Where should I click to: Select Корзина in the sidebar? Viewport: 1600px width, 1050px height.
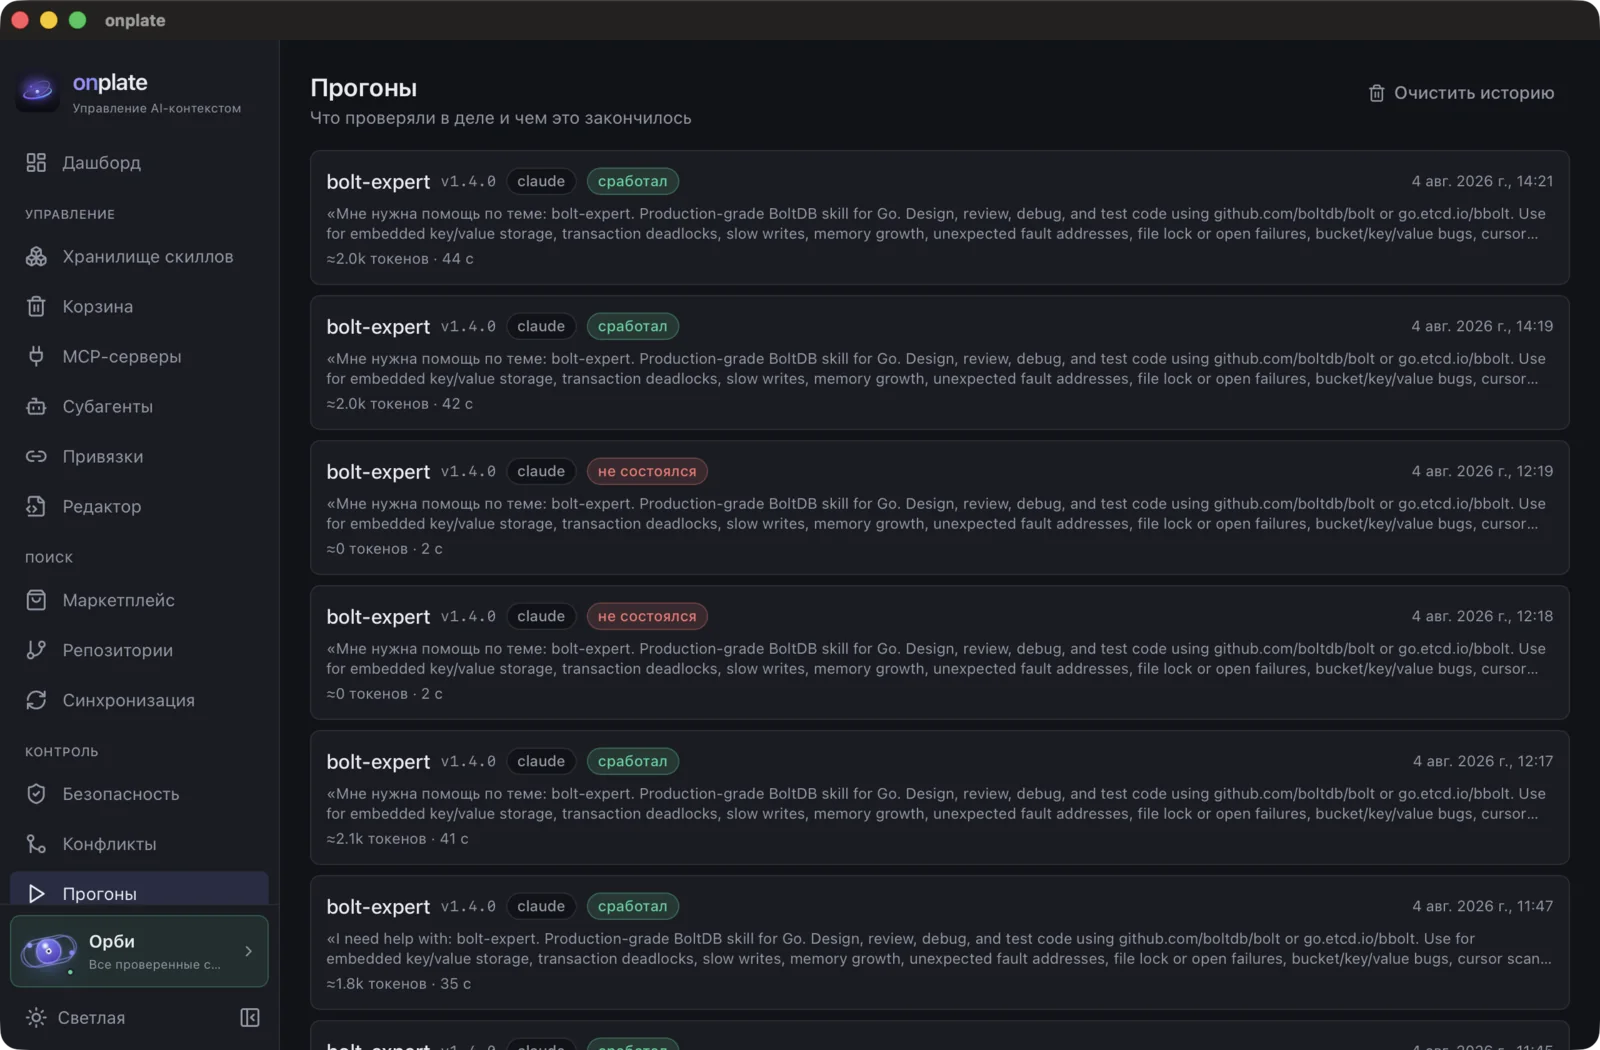coord(139,307)
